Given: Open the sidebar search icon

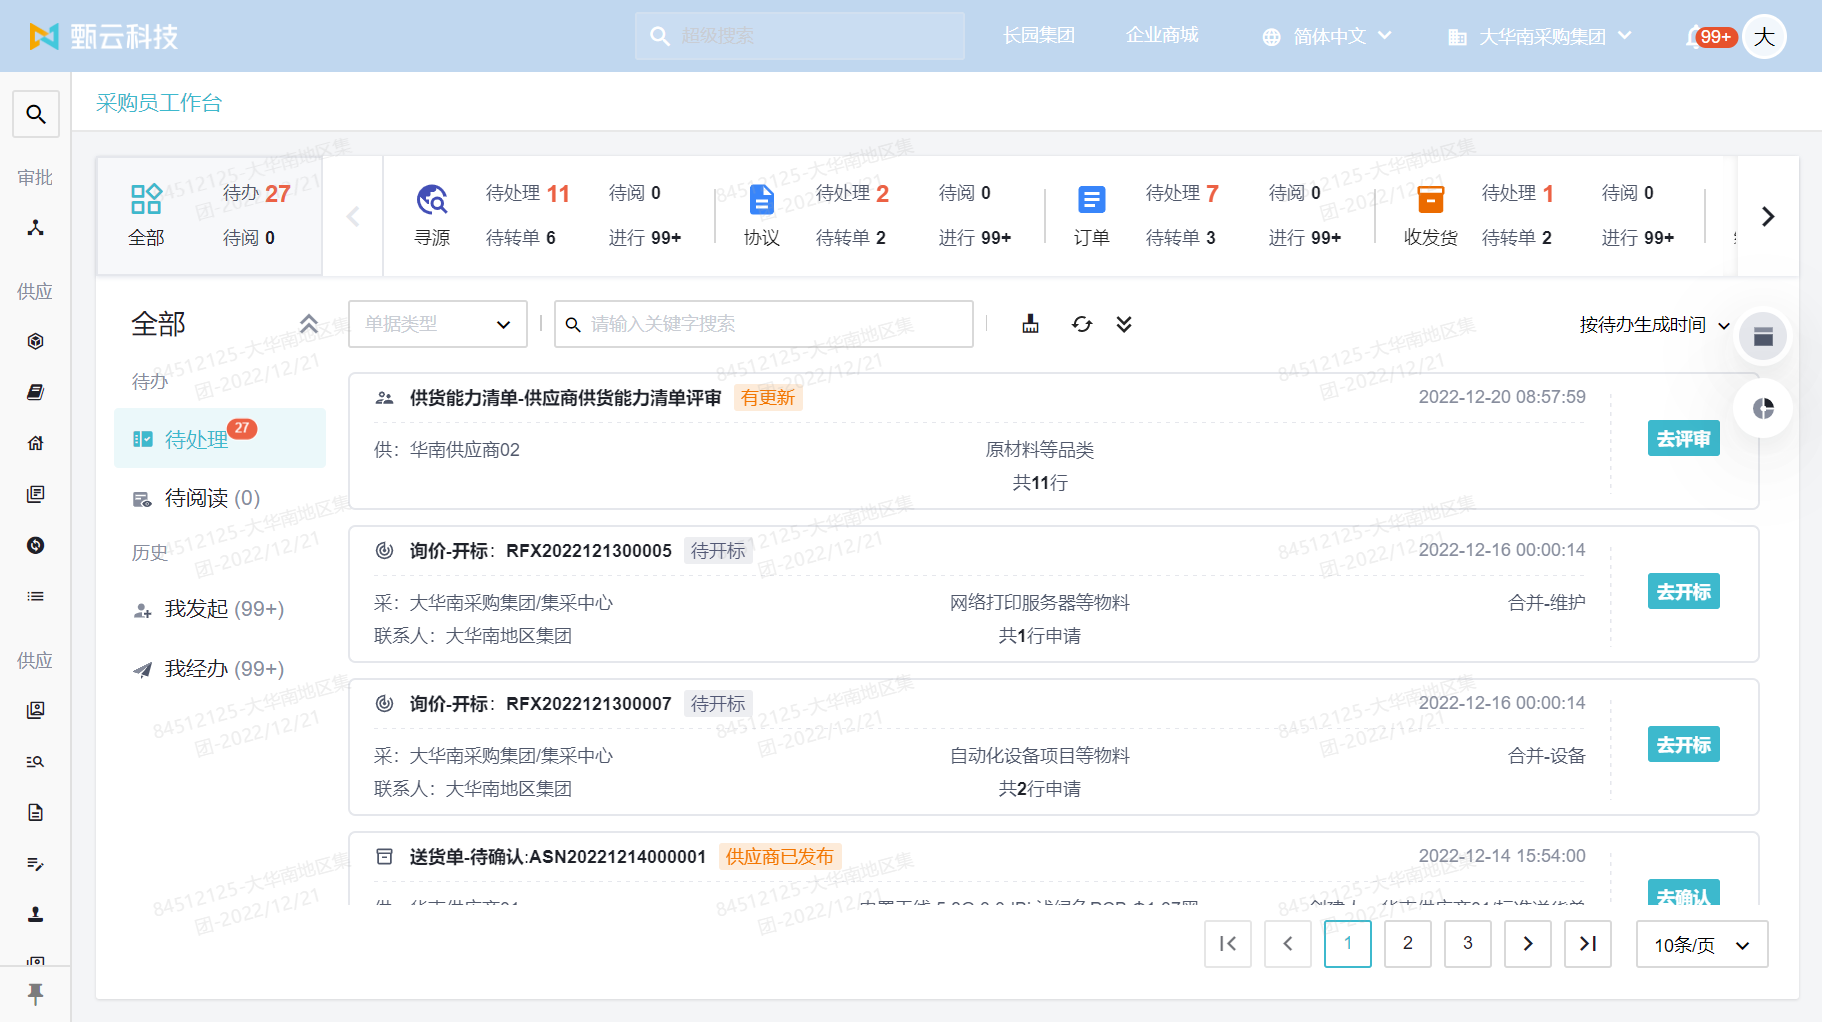Looking at the screenshot, I should point(36,114).
